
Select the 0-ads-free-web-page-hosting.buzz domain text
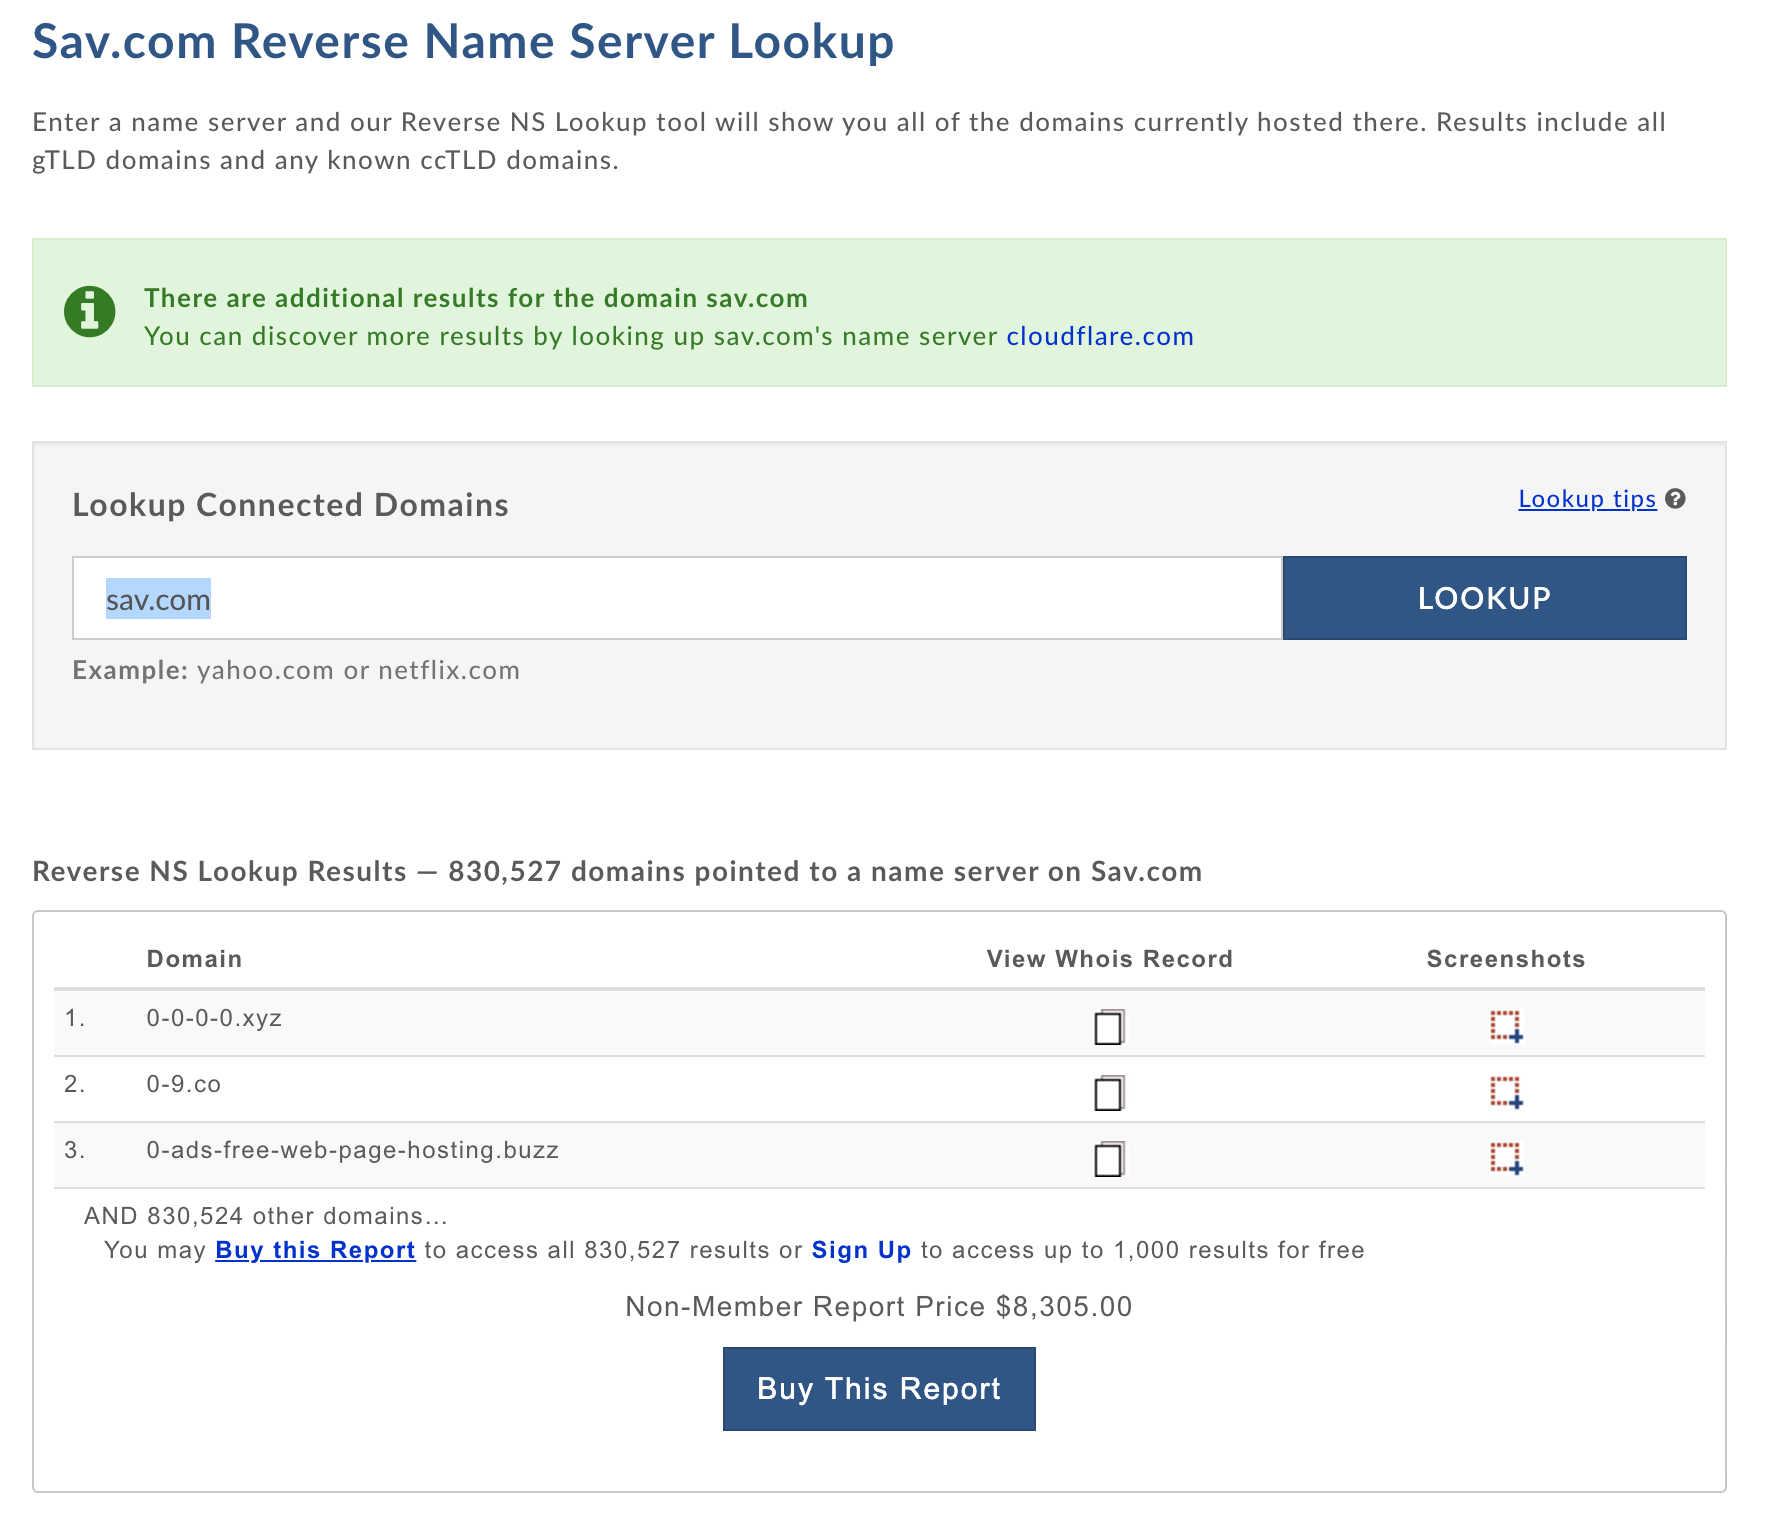tap(352, 1150)
